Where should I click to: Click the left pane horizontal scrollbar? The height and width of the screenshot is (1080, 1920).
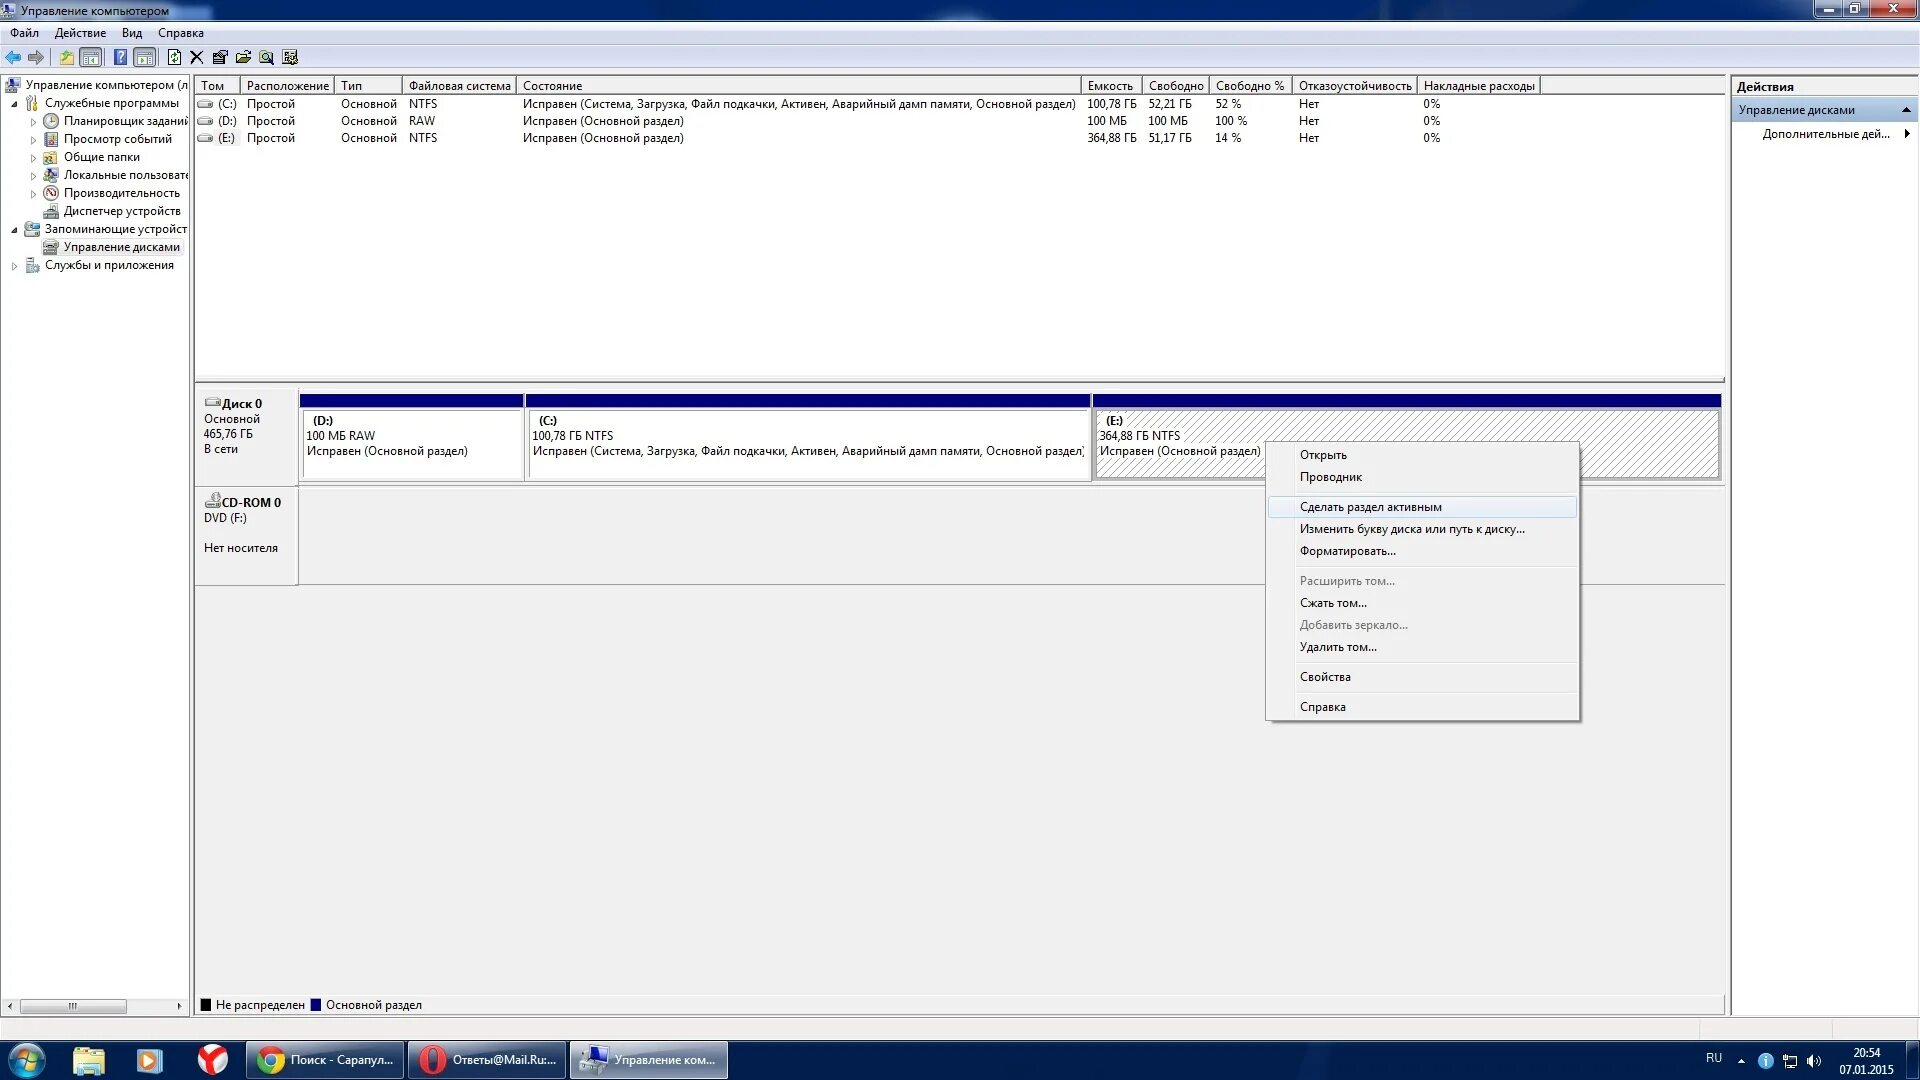(73, 1006)
